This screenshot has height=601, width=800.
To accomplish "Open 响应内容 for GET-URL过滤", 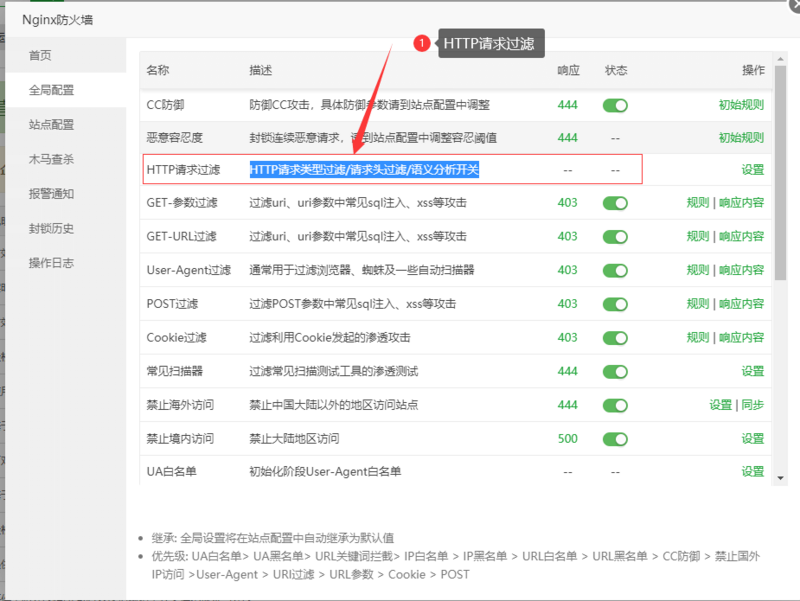I will (x=741, y=236).
